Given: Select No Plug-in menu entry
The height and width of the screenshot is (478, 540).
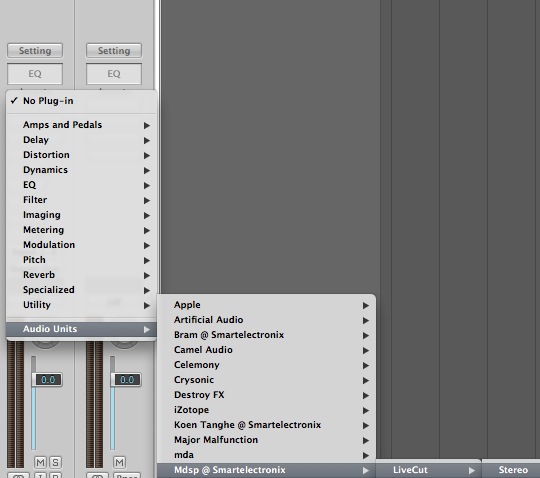Looking at the screenshot, I should 81,101.
